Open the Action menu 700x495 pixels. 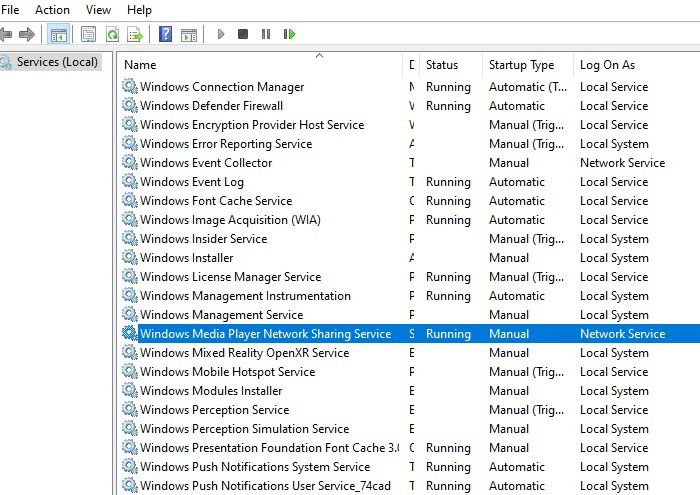52,10
